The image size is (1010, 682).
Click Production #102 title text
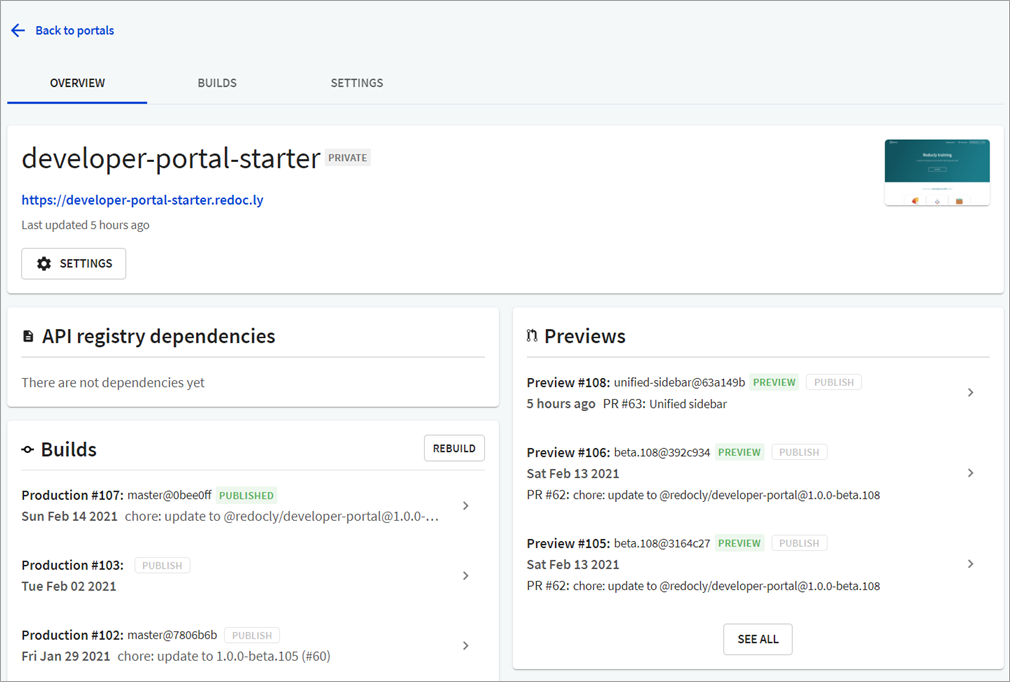(x=72, y=636)
